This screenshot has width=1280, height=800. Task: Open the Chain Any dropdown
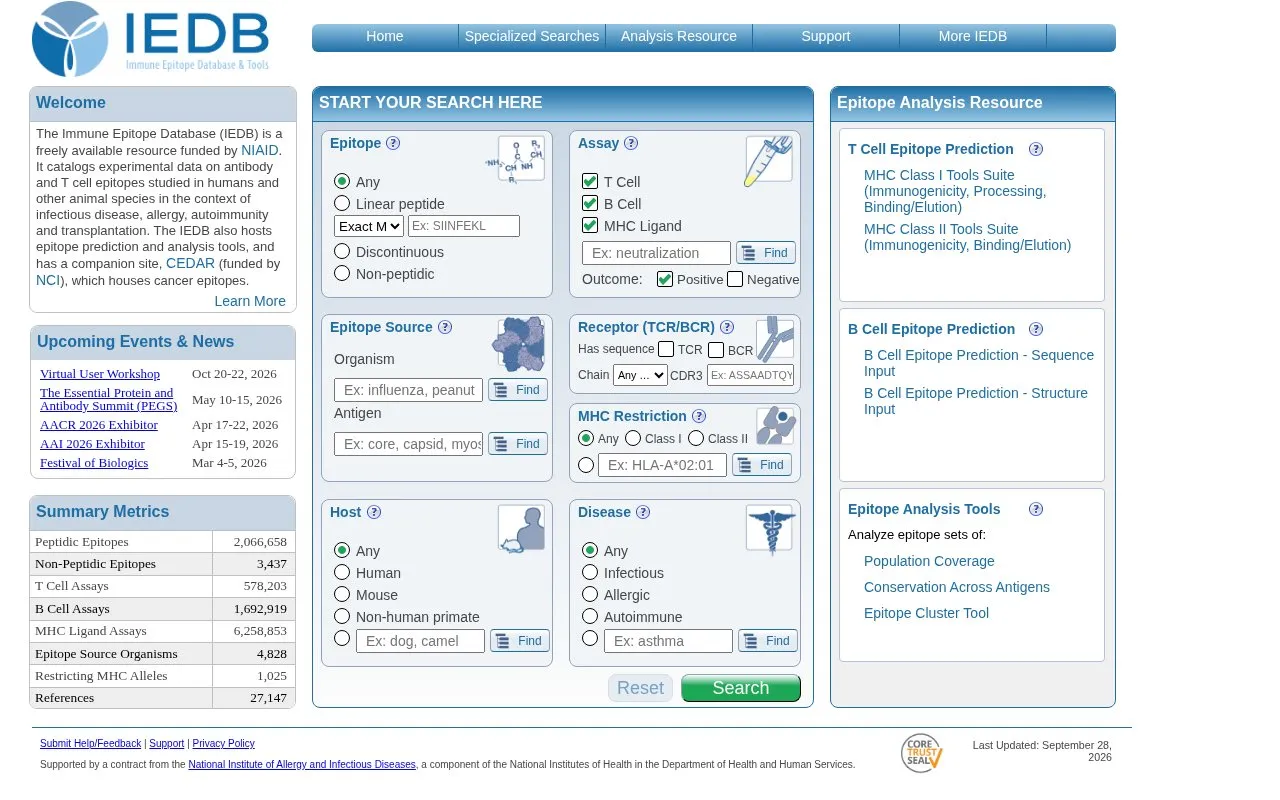[x=640, y=375]
